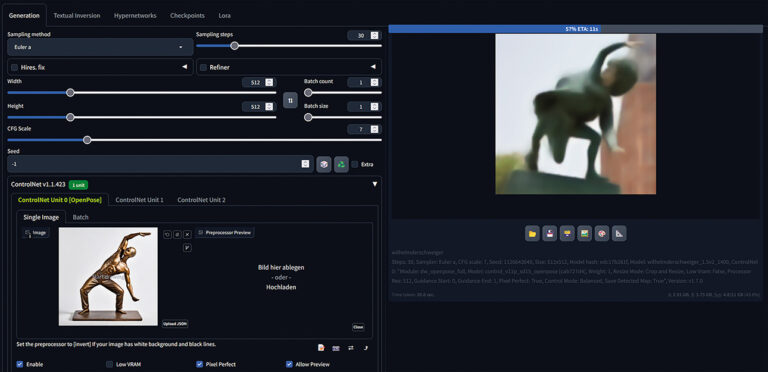Select ControlNet Unit 1 tab
This screenshot has height=372, width=768.
pyautogui.click(x=140, y=200)
